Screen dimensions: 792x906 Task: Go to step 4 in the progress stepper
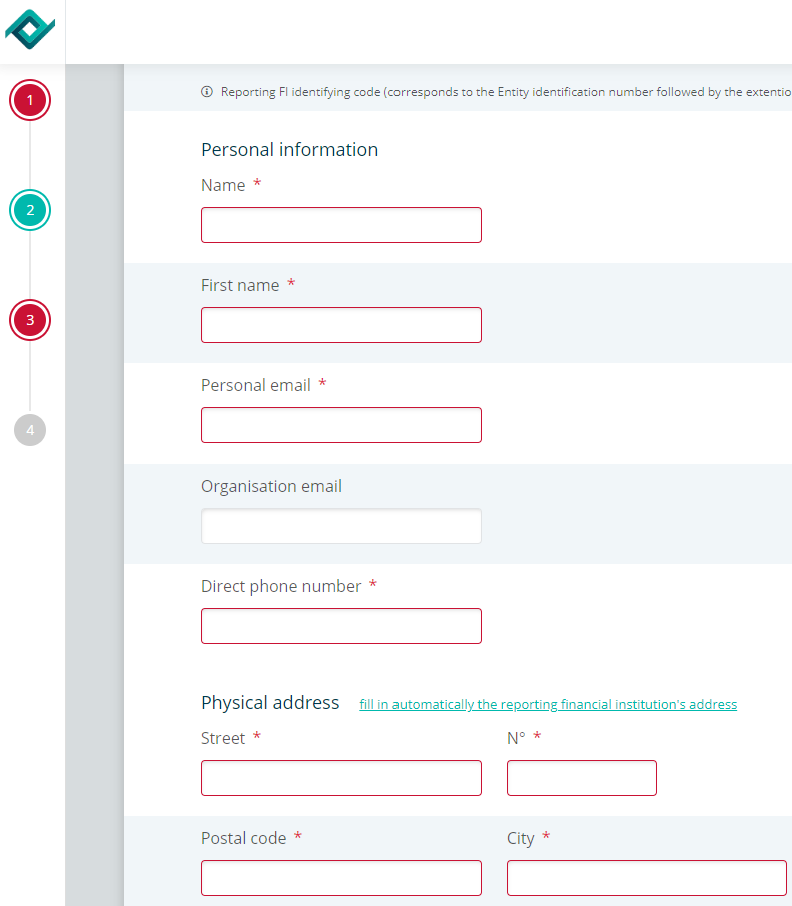(x=30, y=430)
